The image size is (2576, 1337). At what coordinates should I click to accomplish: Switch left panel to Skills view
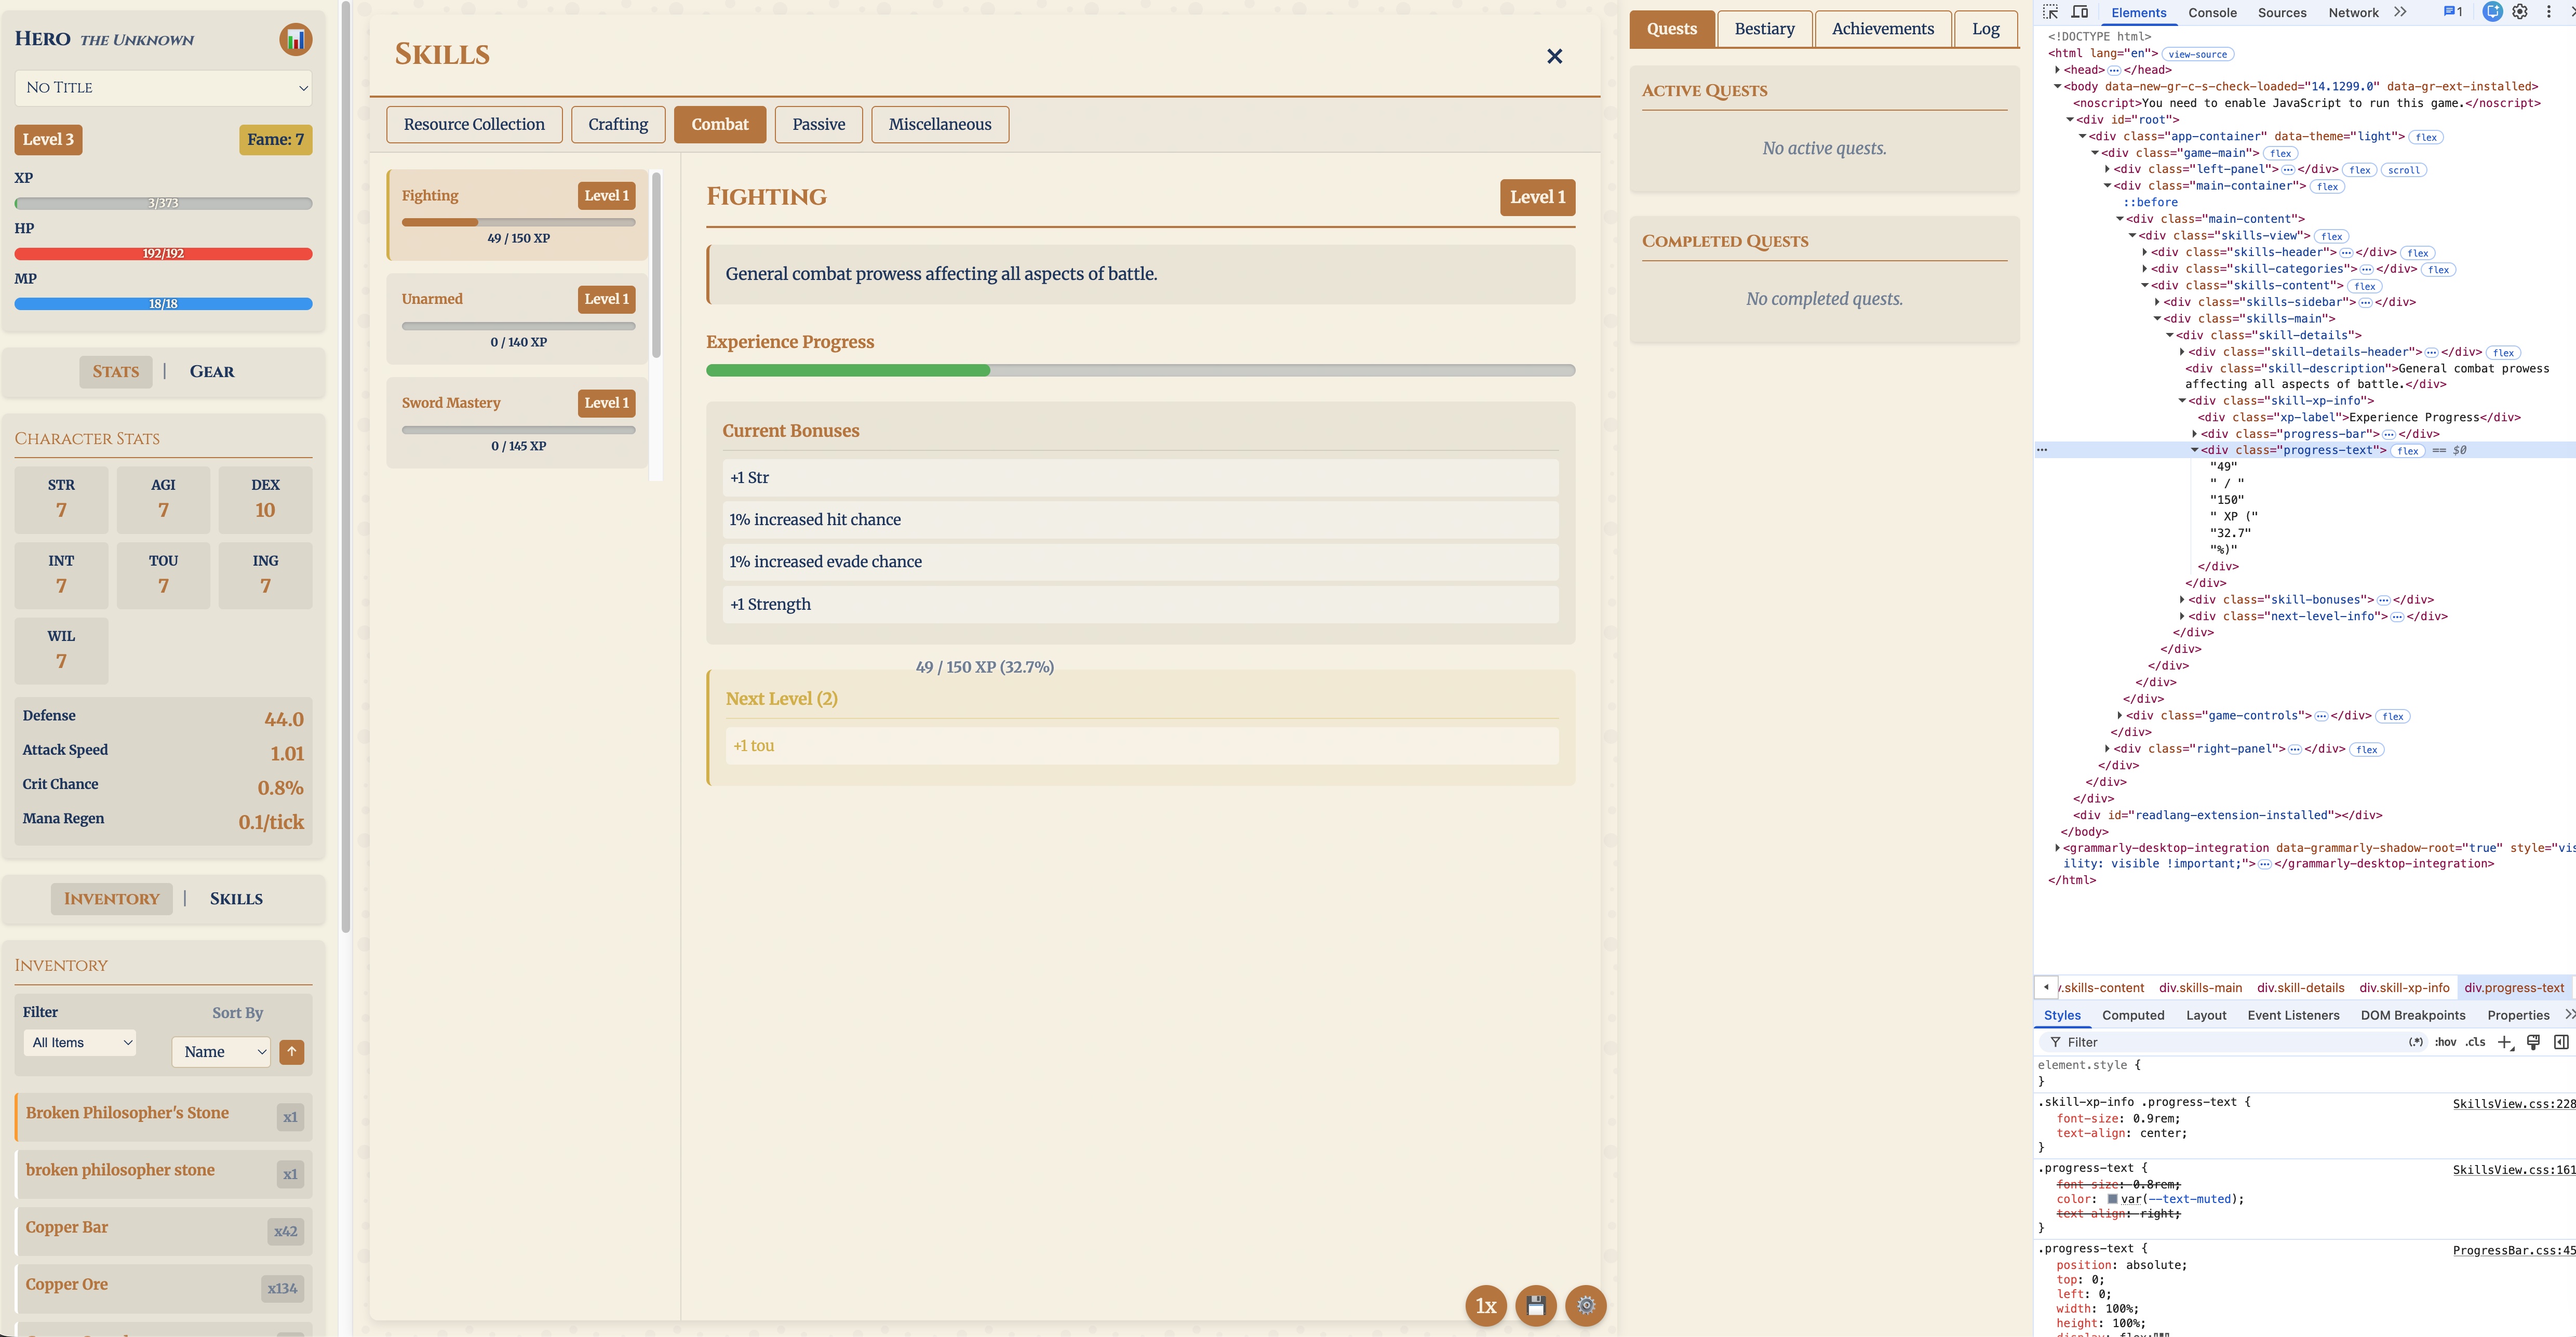tap(236, 899)
